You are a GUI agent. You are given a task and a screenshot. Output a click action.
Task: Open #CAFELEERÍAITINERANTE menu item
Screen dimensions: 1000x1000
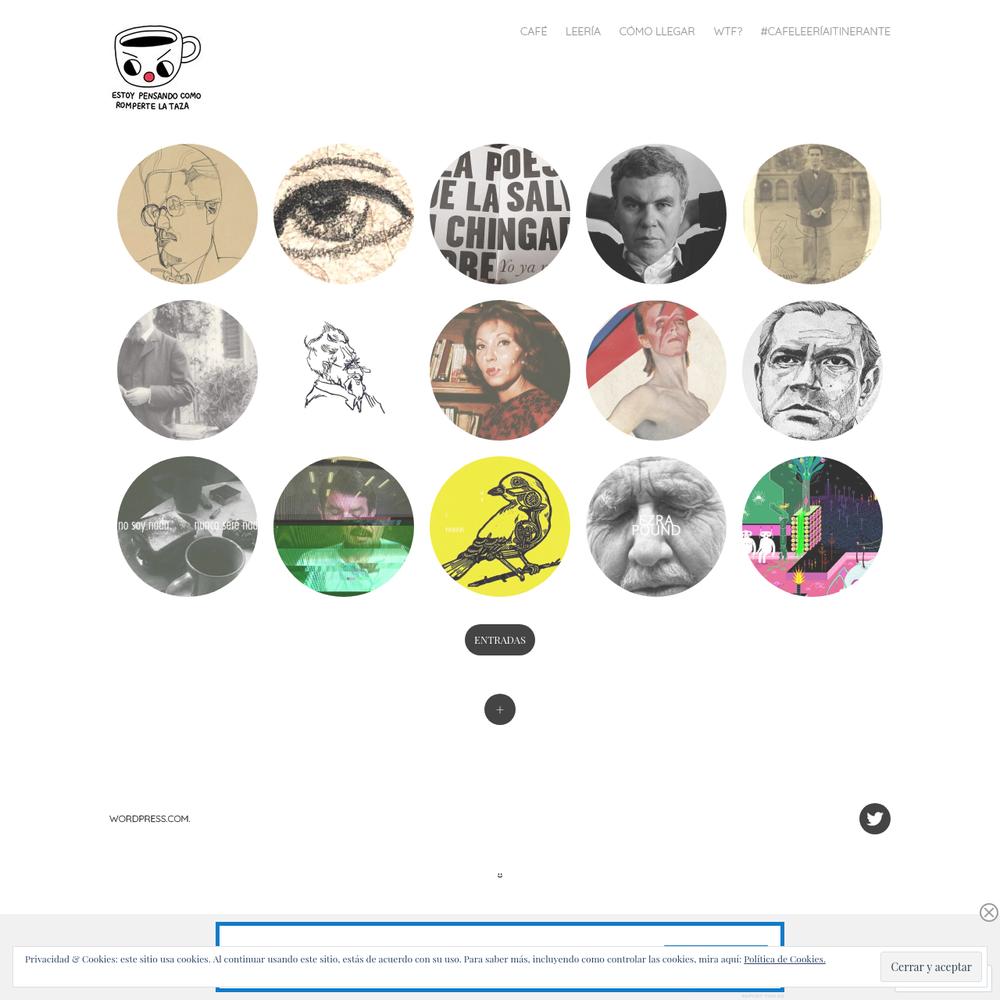pos(825,31)
